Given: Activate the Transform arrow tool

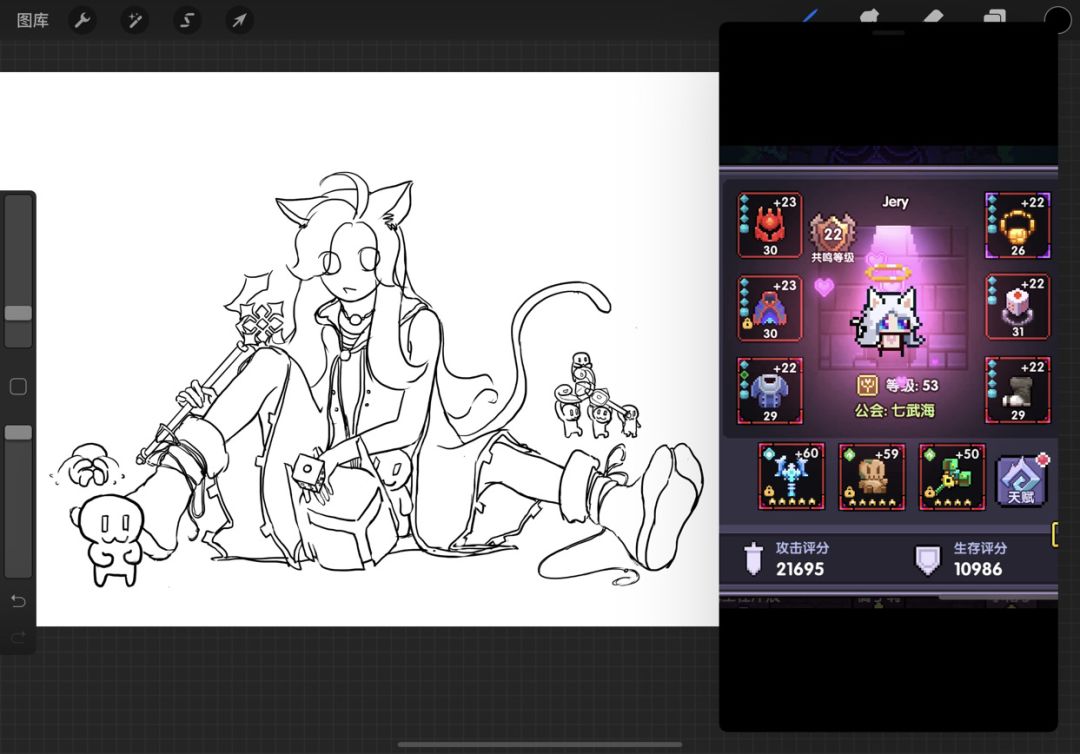Looking at the screenshot, I should [x=239, y=20].
